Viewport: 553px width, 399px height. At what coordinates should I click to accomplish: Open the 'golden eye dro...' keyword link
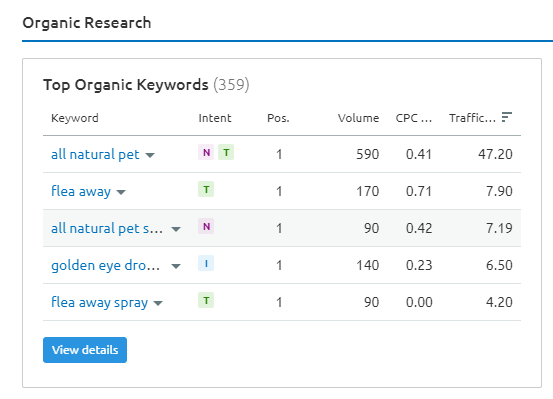click(105, 265)
